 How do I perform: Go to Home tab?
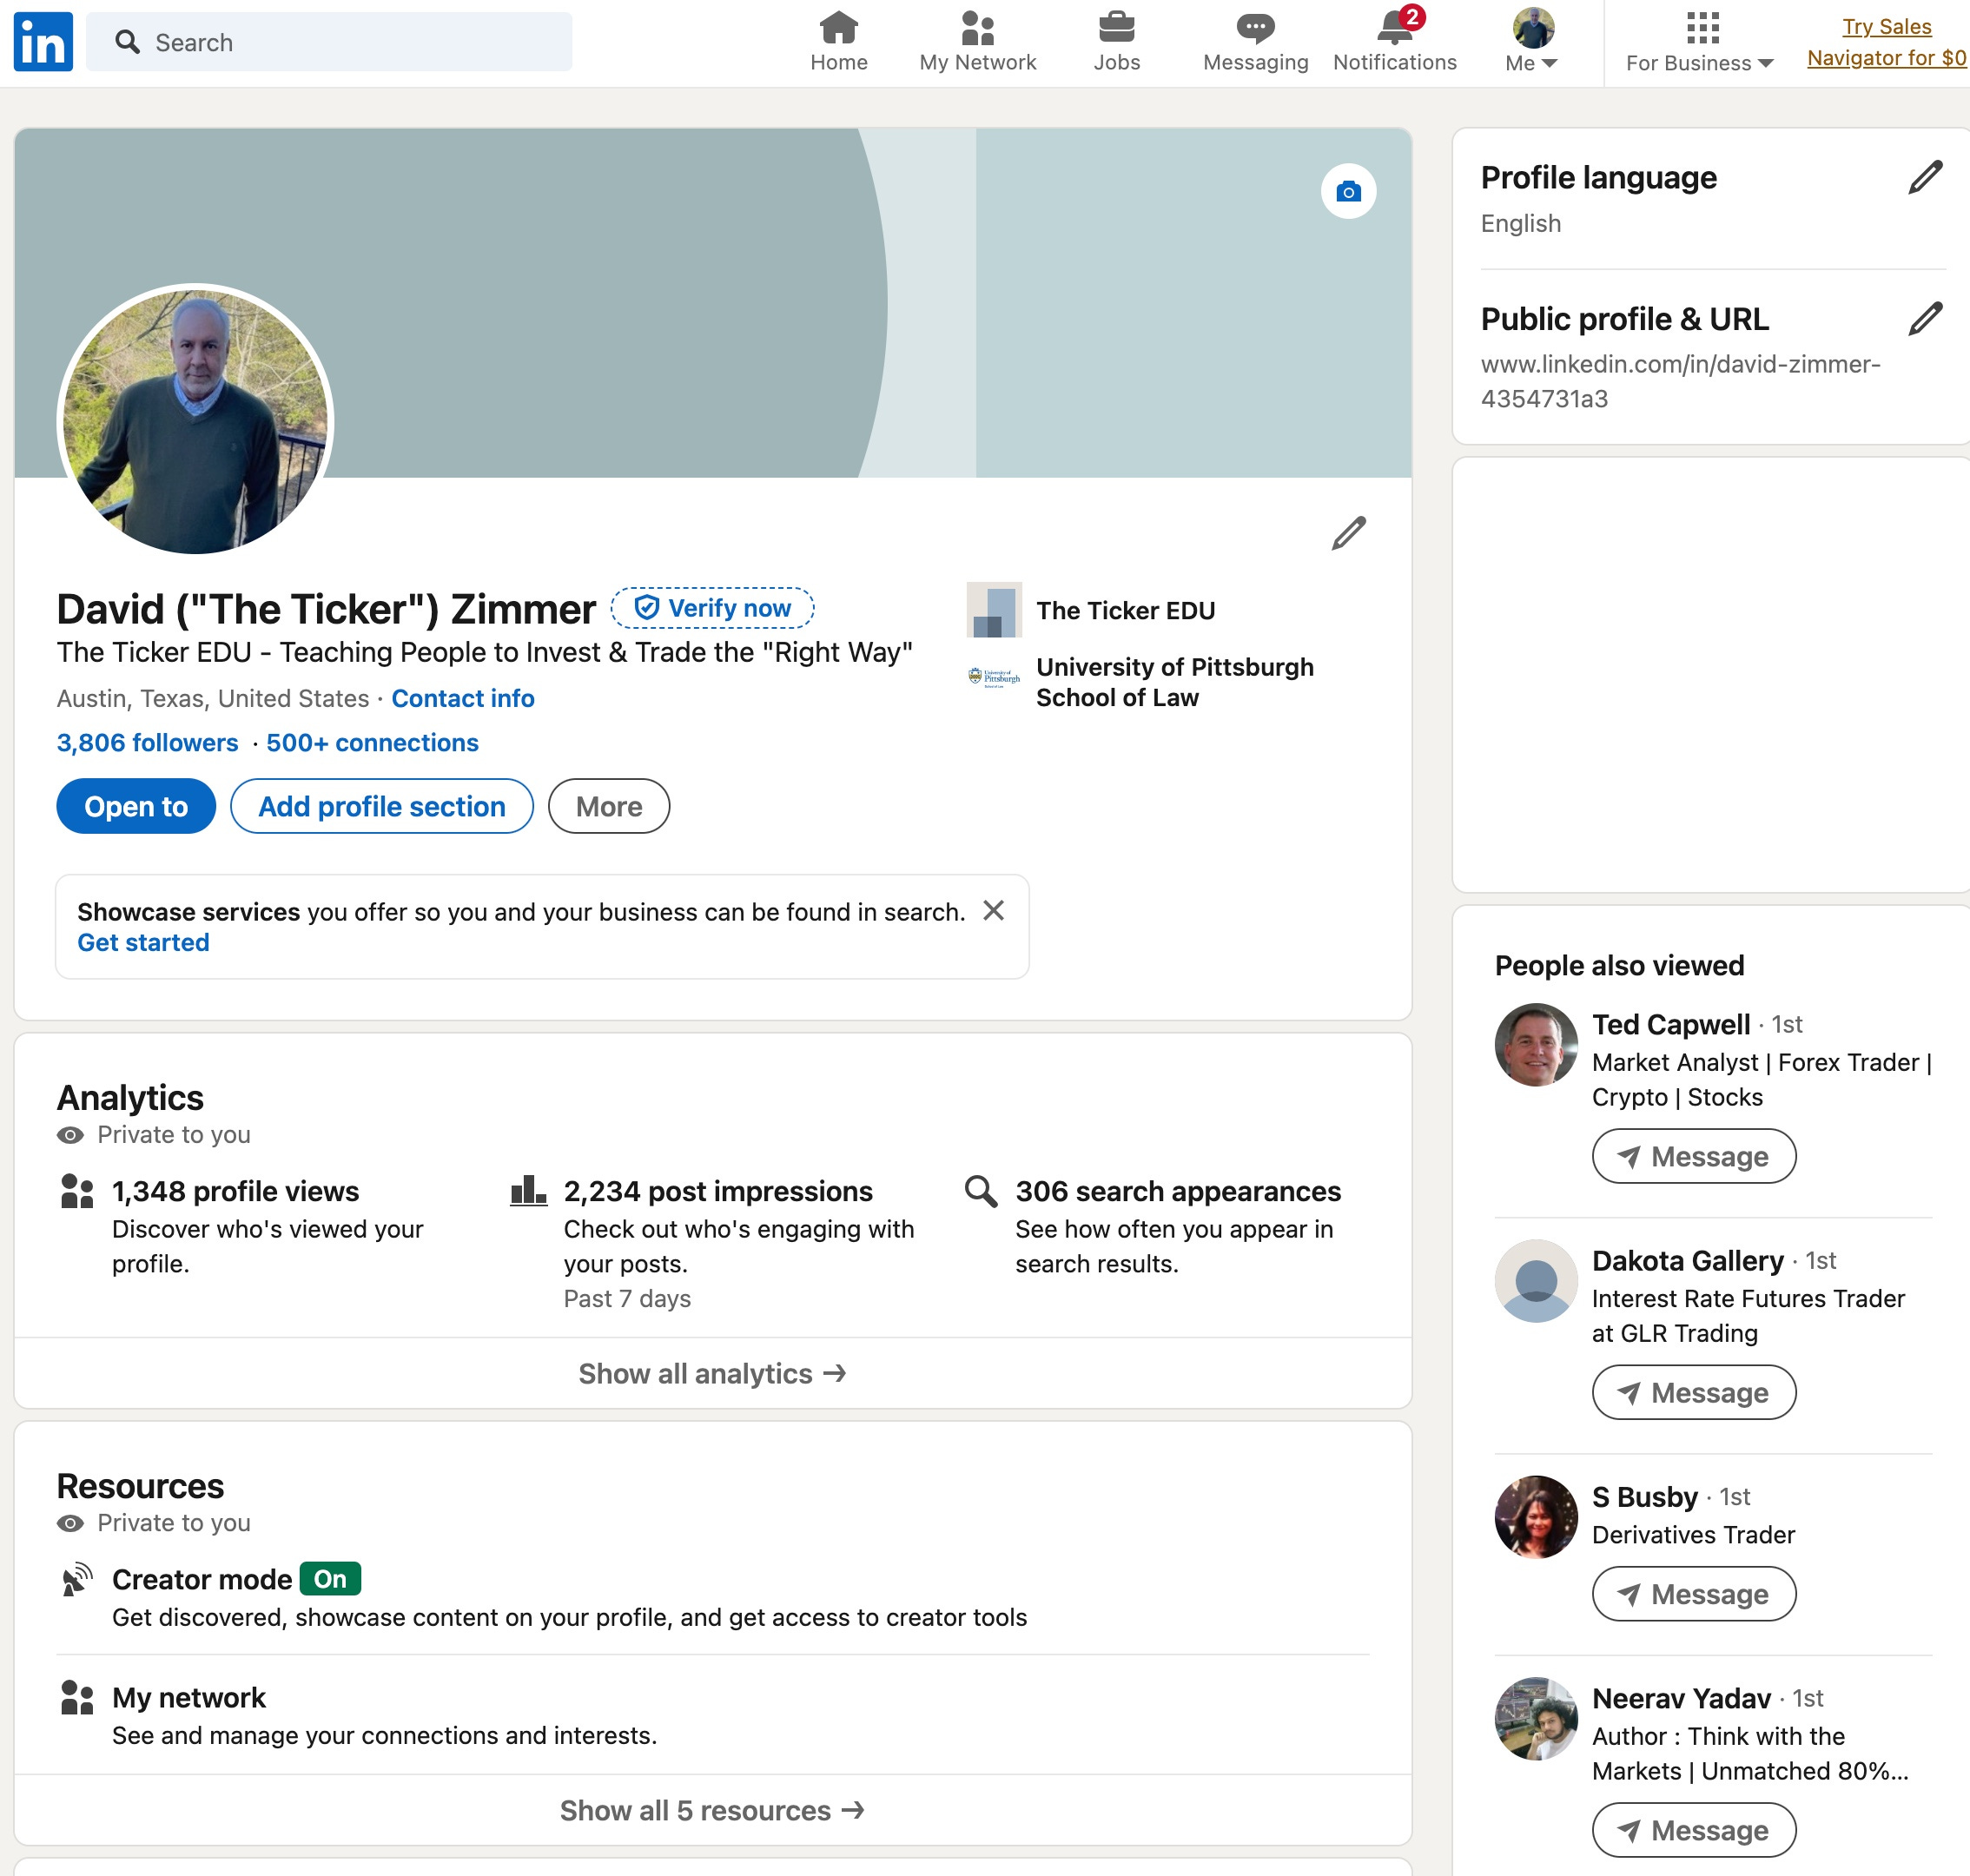click(x=838, y=42)
